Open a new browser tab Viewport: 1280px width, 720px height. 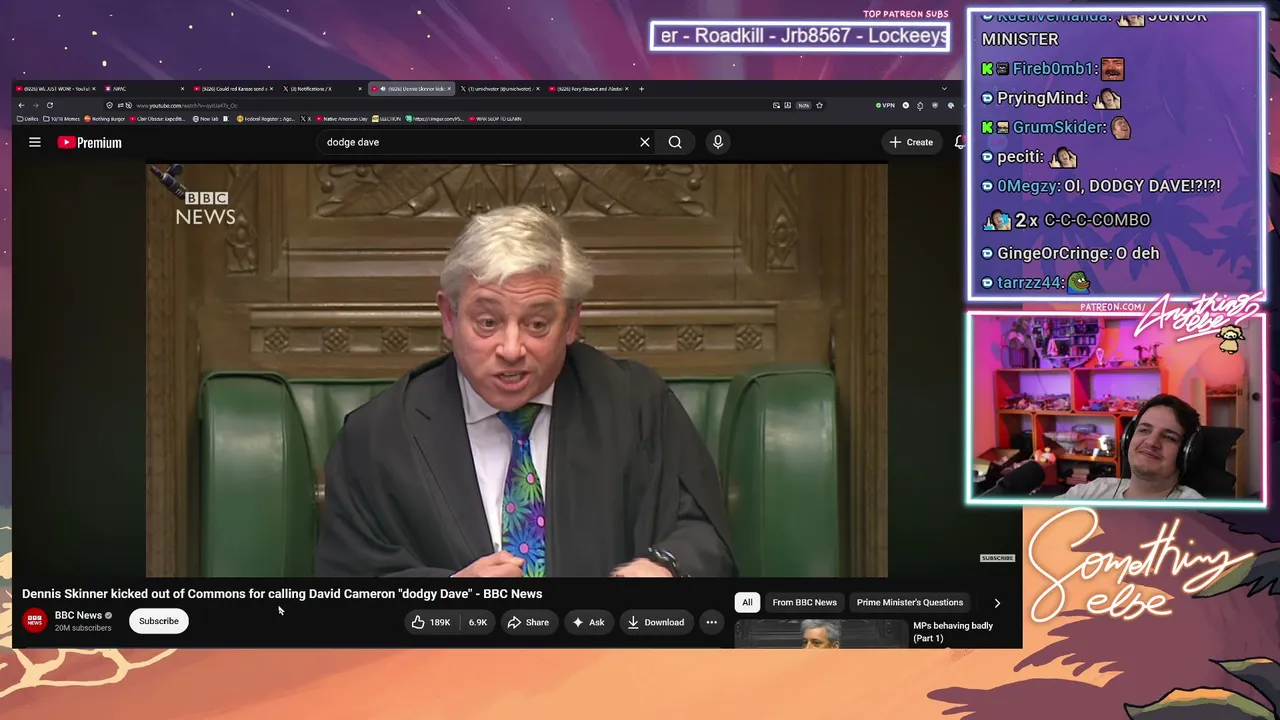[x=641, y=89]
